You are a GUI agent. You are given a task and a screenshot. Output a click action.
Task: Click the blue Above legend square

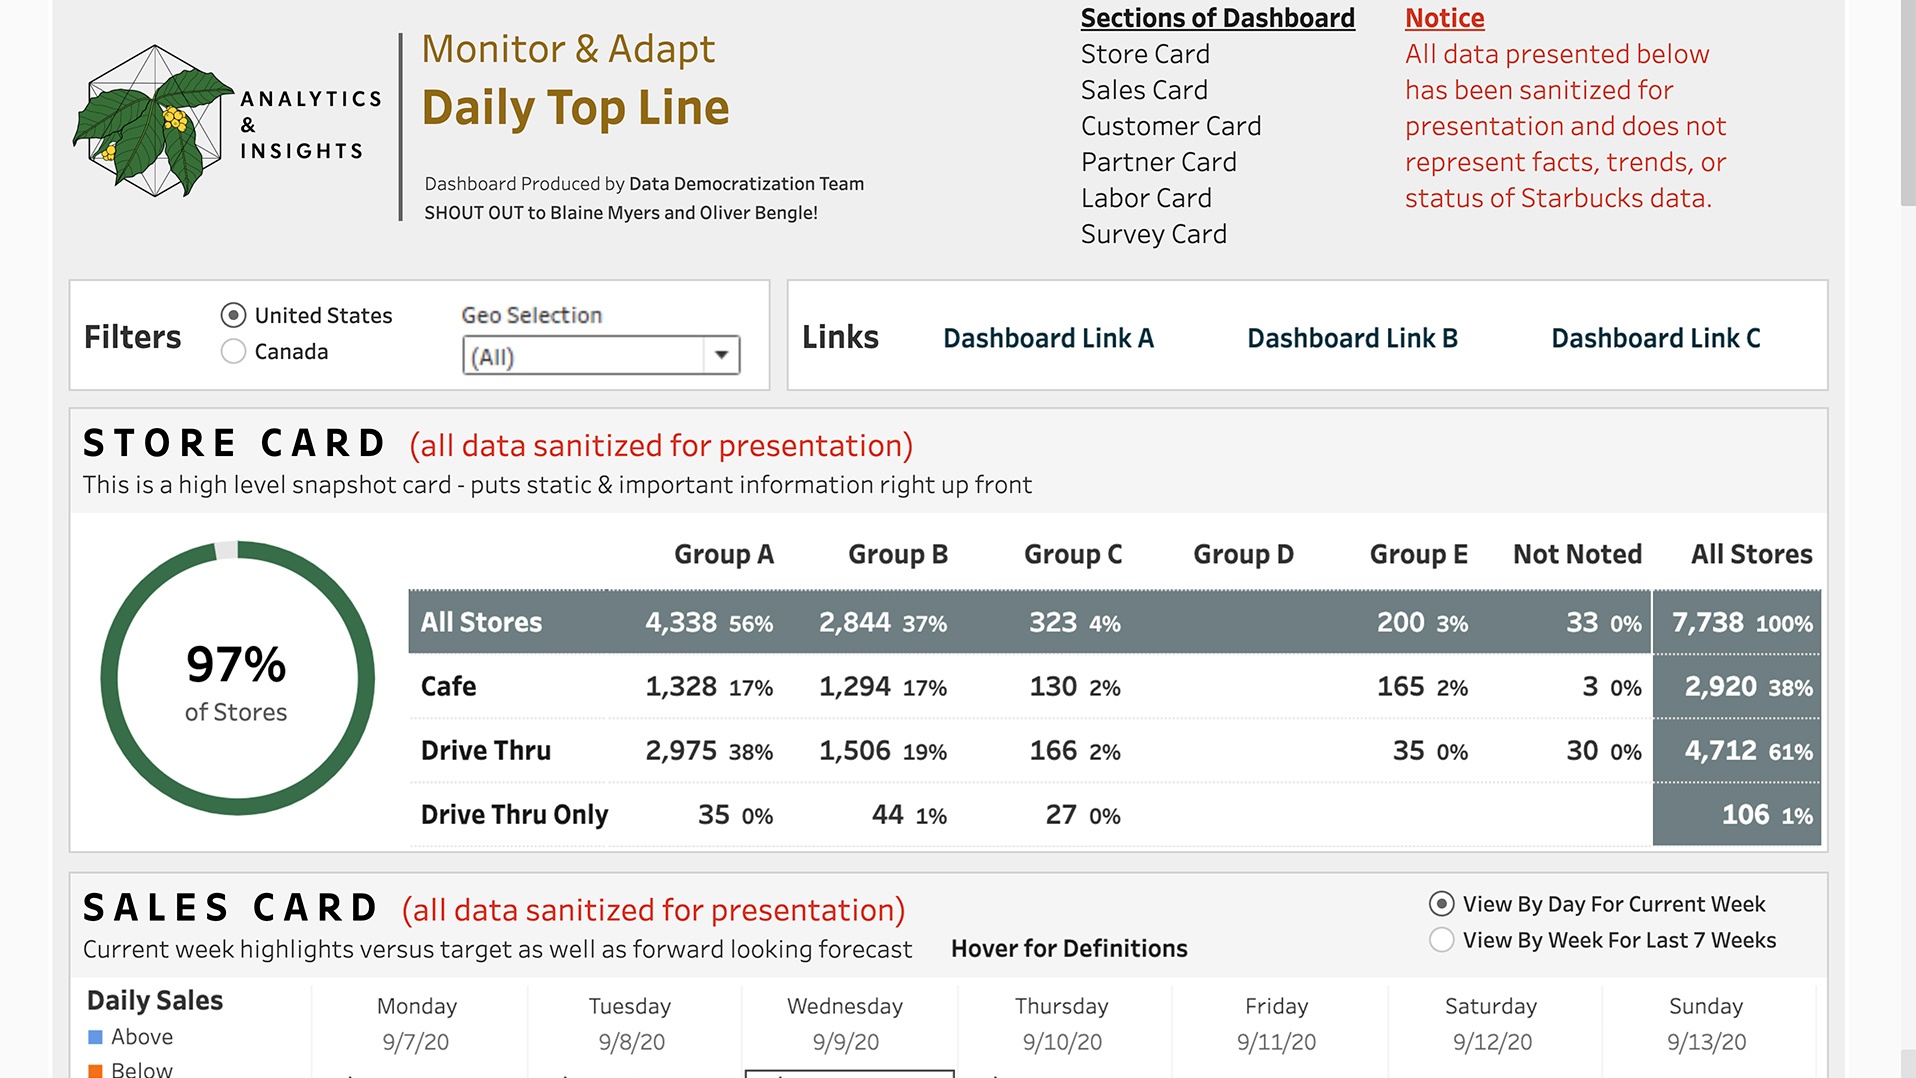point(96,1037)
